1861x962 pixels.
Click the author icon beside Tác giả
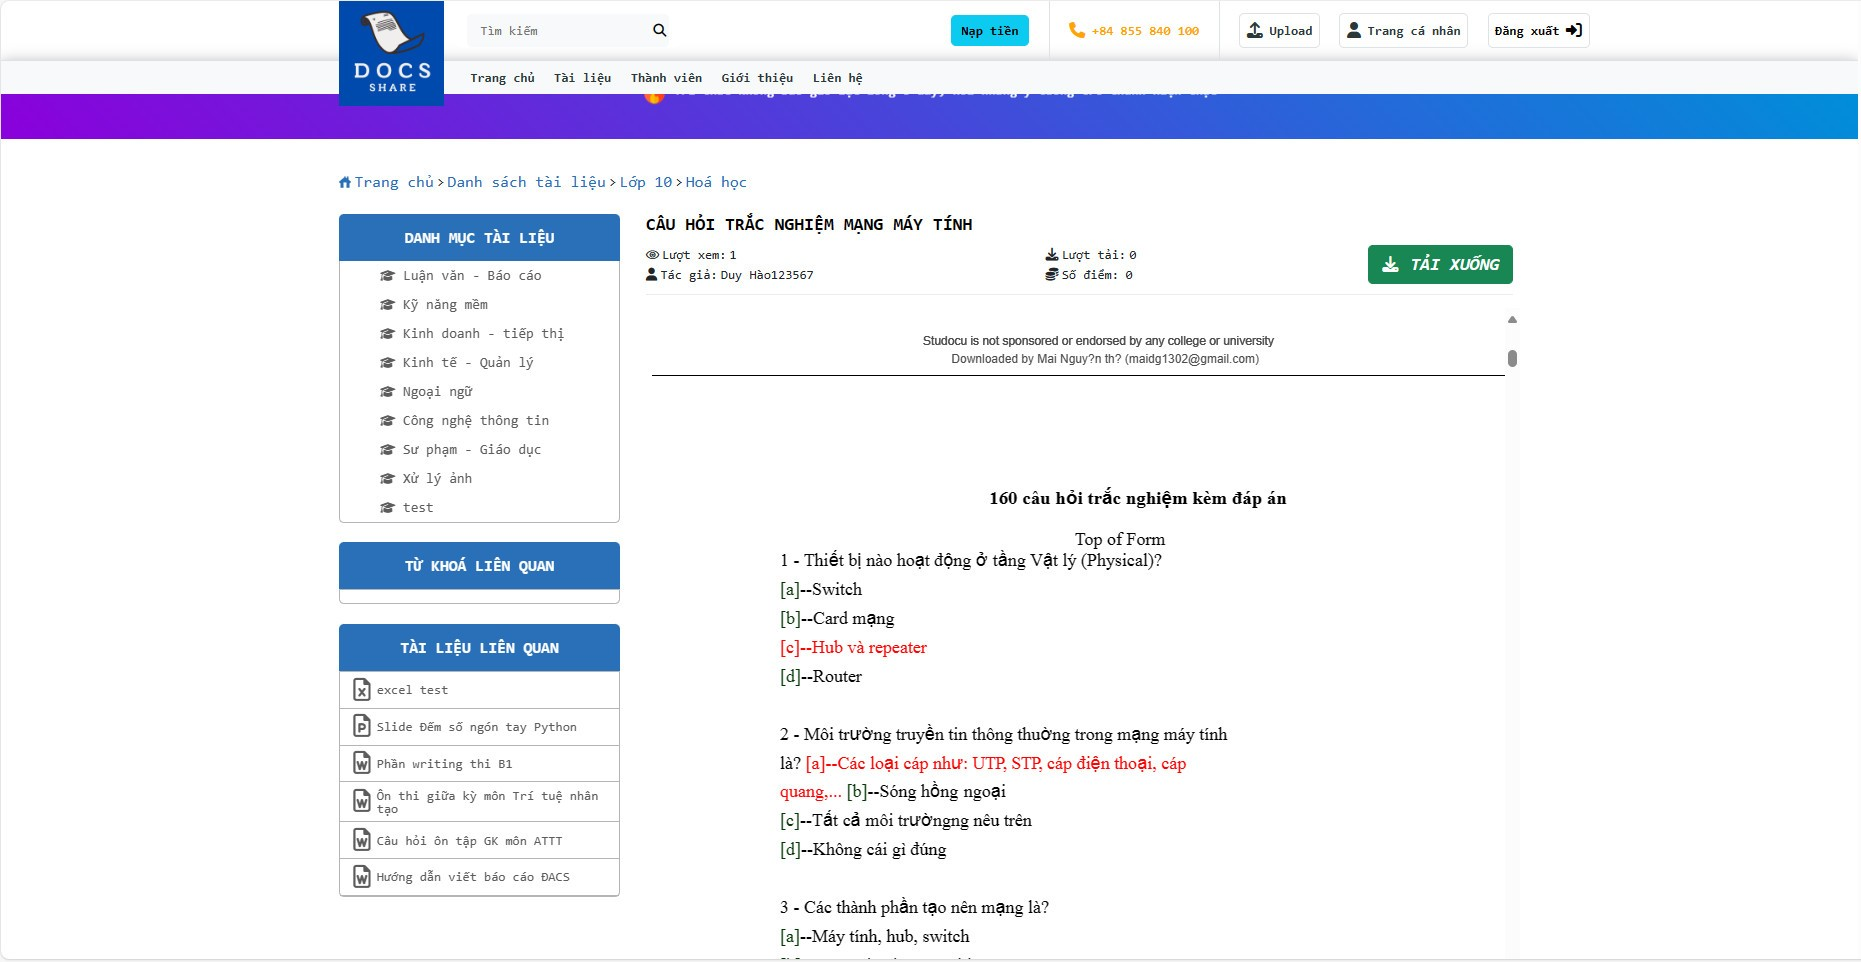coord(652,275)
